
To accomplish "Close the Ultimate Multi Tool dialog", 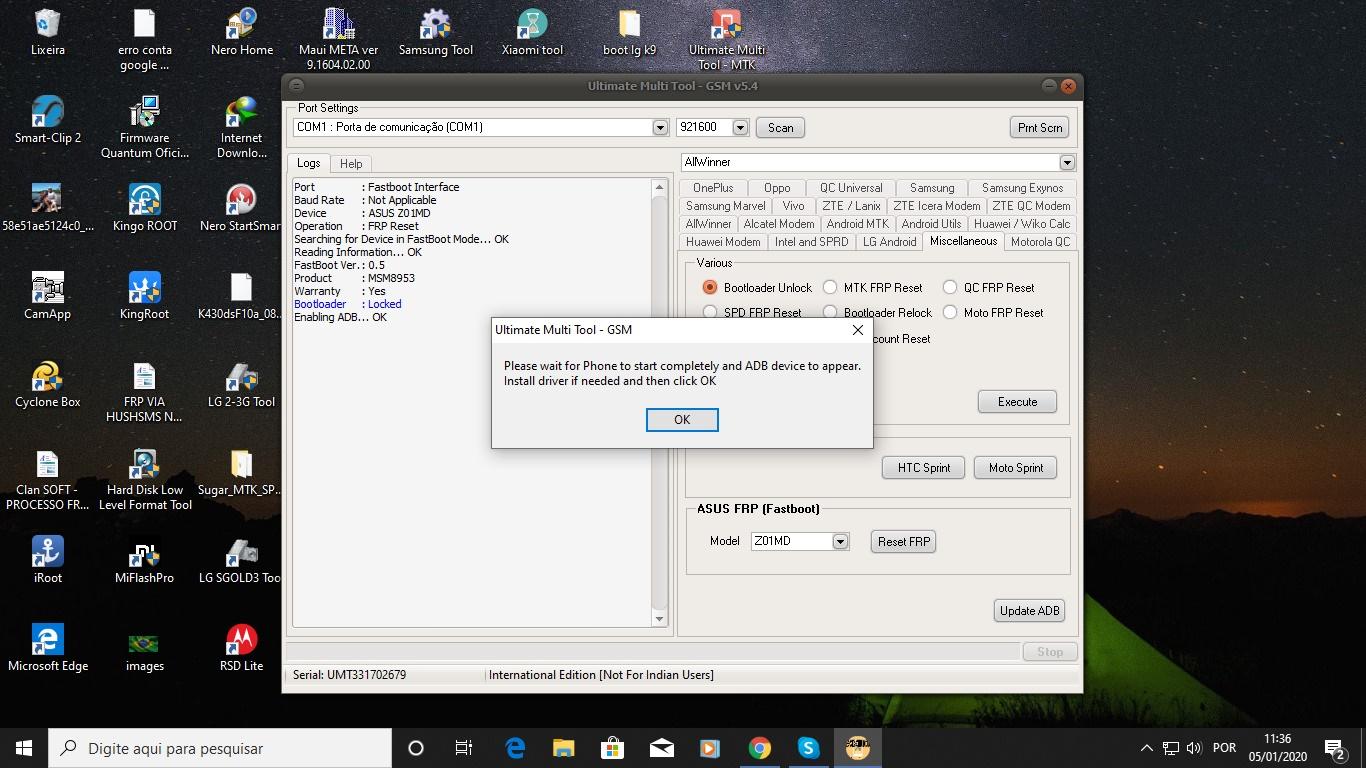I will click(857, 330).
